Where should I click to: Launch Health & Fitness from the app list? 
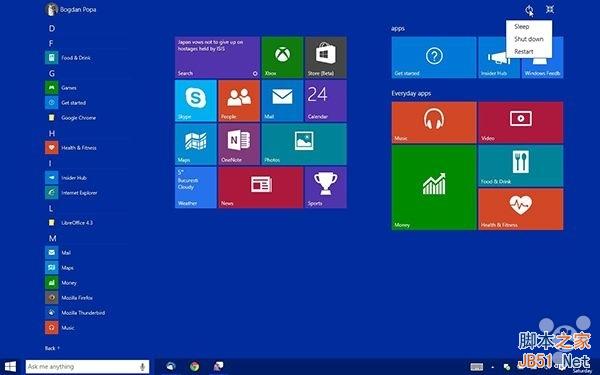[71, 147]
